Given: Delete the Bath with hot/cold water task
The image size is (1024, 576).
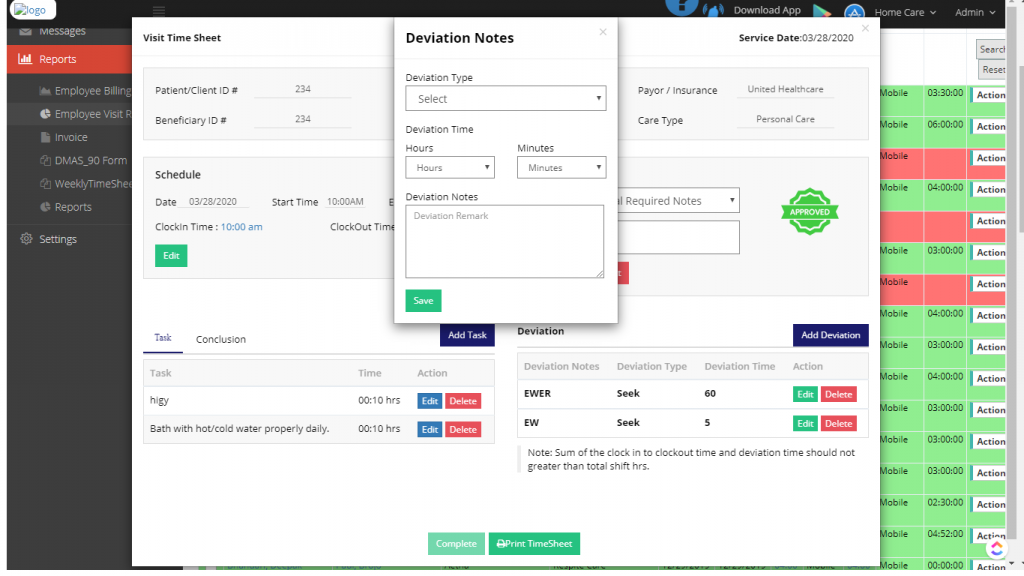Looking at the screenshot, I should (463, 429).
